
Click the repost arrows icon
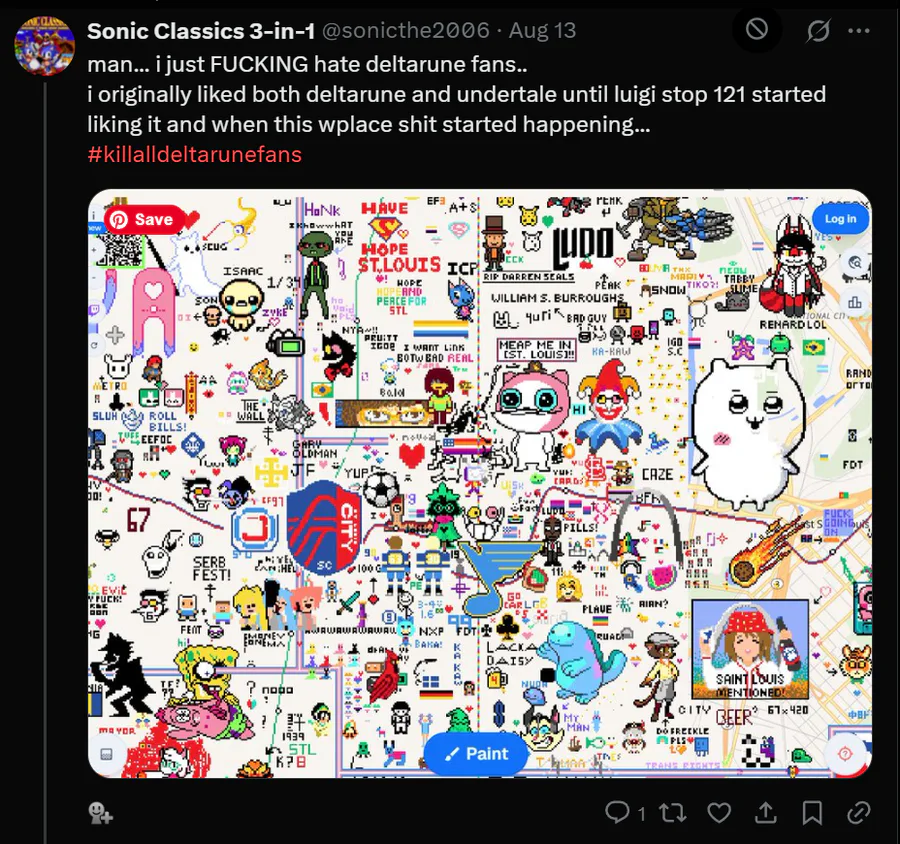click(x=673, y=812)
